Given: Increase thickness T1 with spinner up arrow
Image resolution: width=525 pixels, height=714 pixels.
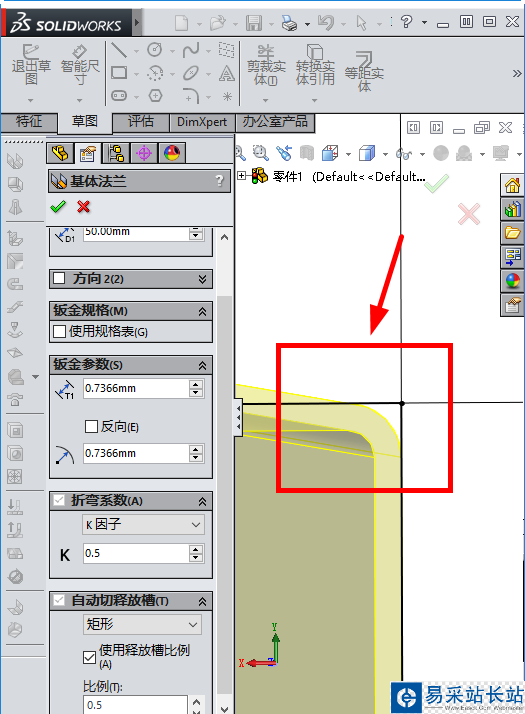Looking at the screenshot, I should [196, 384].
